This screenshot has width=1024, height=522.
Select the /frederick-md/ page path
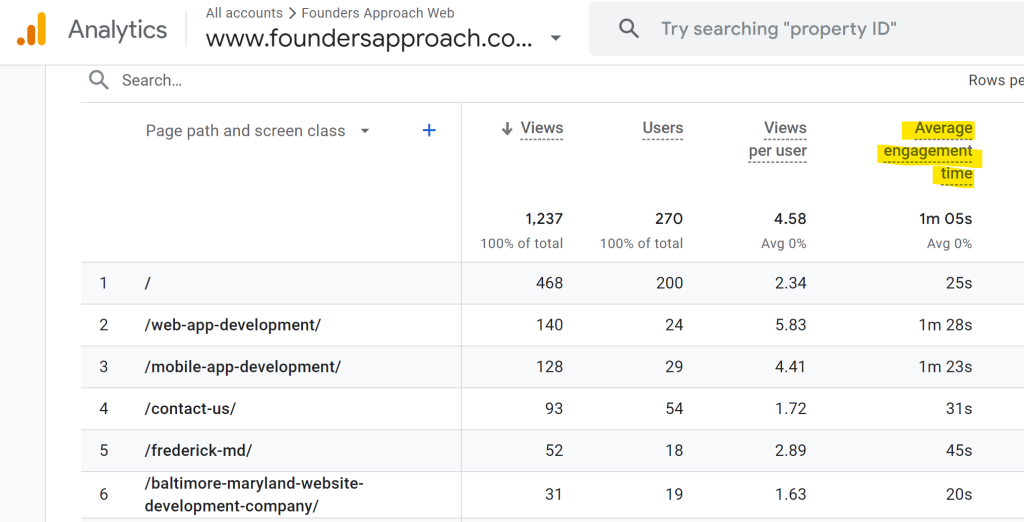click(x=198, y=450)
